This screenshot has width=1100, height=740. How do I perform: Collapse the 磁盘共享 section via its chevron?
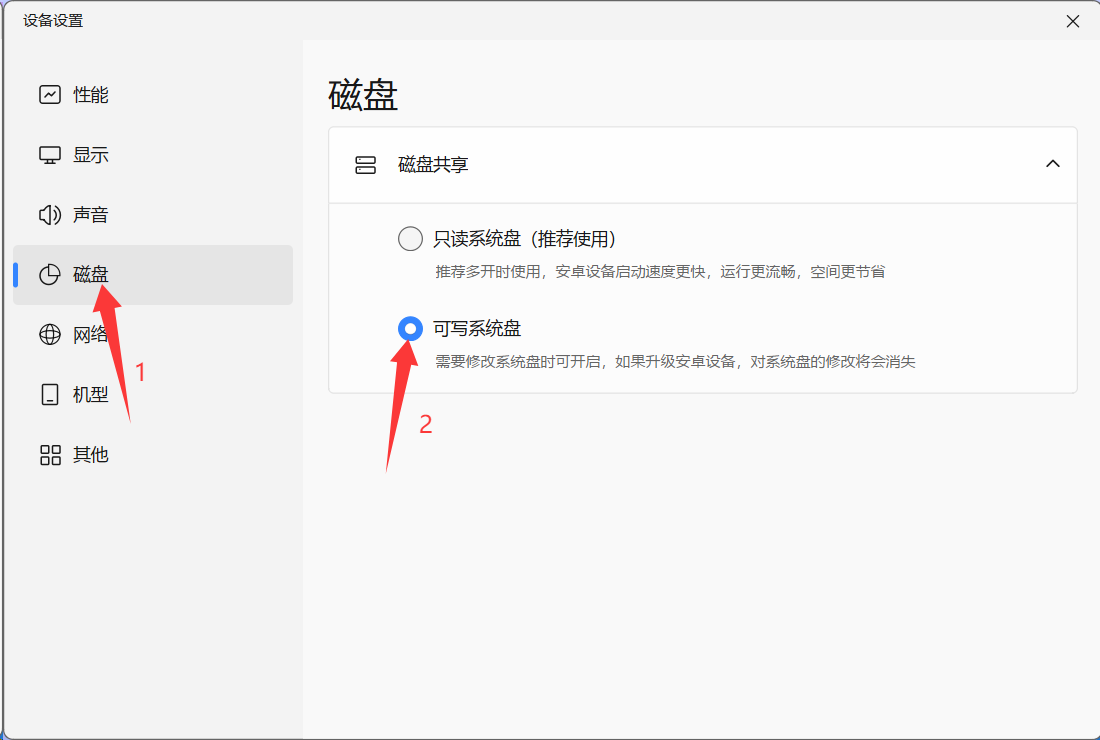tap(1052, 163)
